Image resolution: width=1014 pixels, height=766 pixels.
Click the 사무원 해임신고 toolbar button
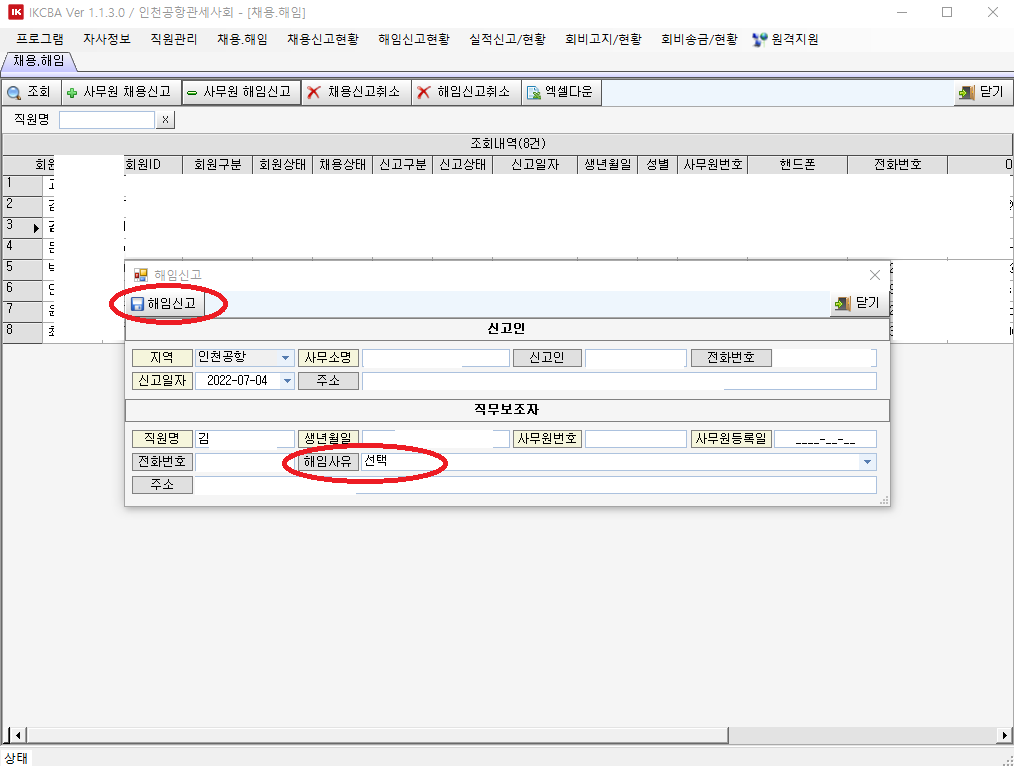point(240,92)
